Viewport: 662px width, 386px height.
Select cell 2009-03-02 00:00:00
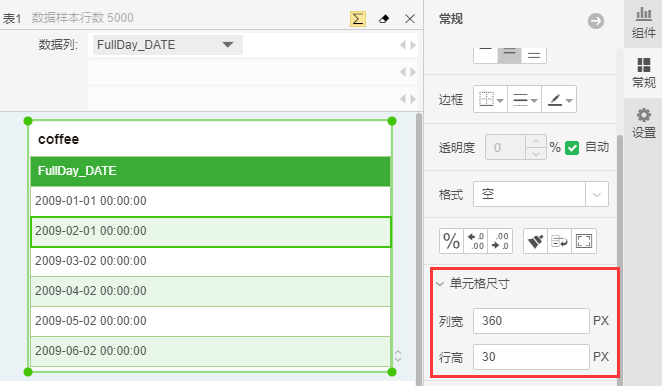point(210,261)
